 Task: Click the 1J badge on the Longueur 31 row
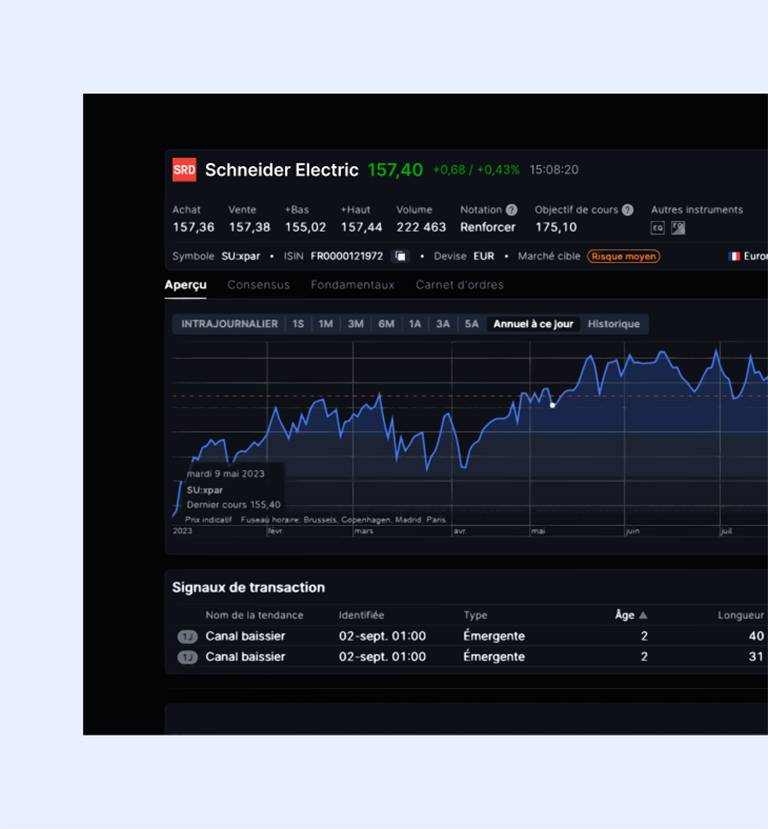pos(187,657)
